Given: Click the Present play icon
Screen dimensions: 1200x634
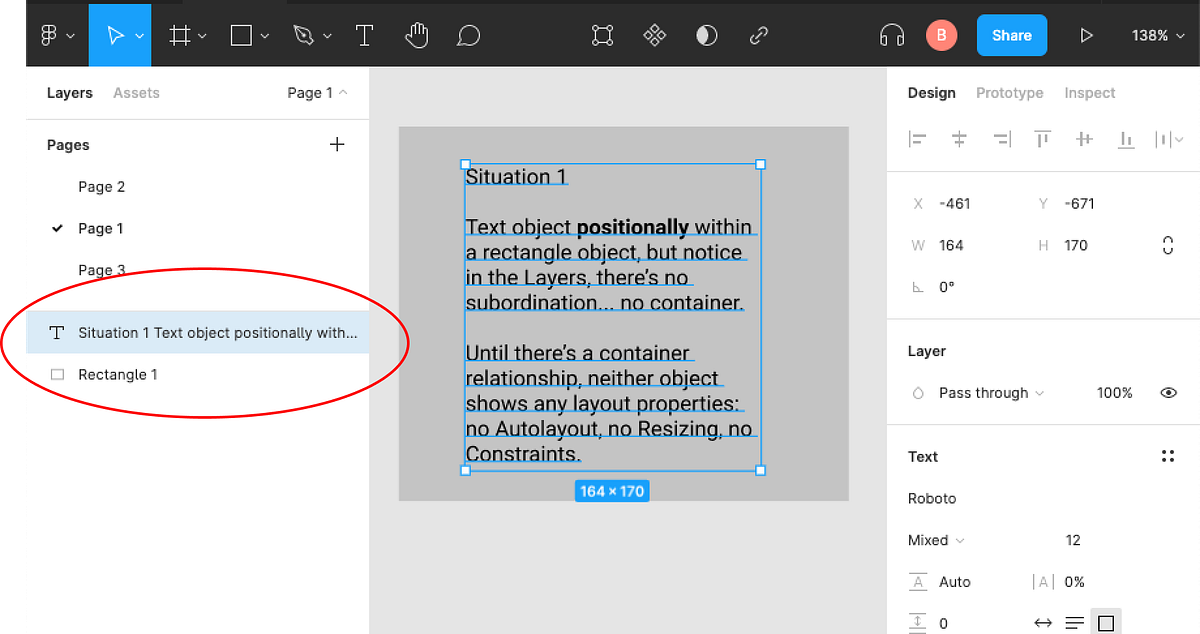Looking at the screenshot, I should (x=1086, y=35).
